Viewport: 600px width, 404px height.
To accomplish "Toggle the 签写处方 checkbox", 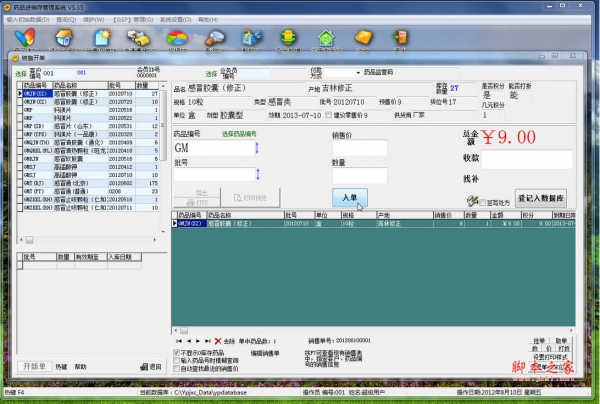I will [484, 202].
